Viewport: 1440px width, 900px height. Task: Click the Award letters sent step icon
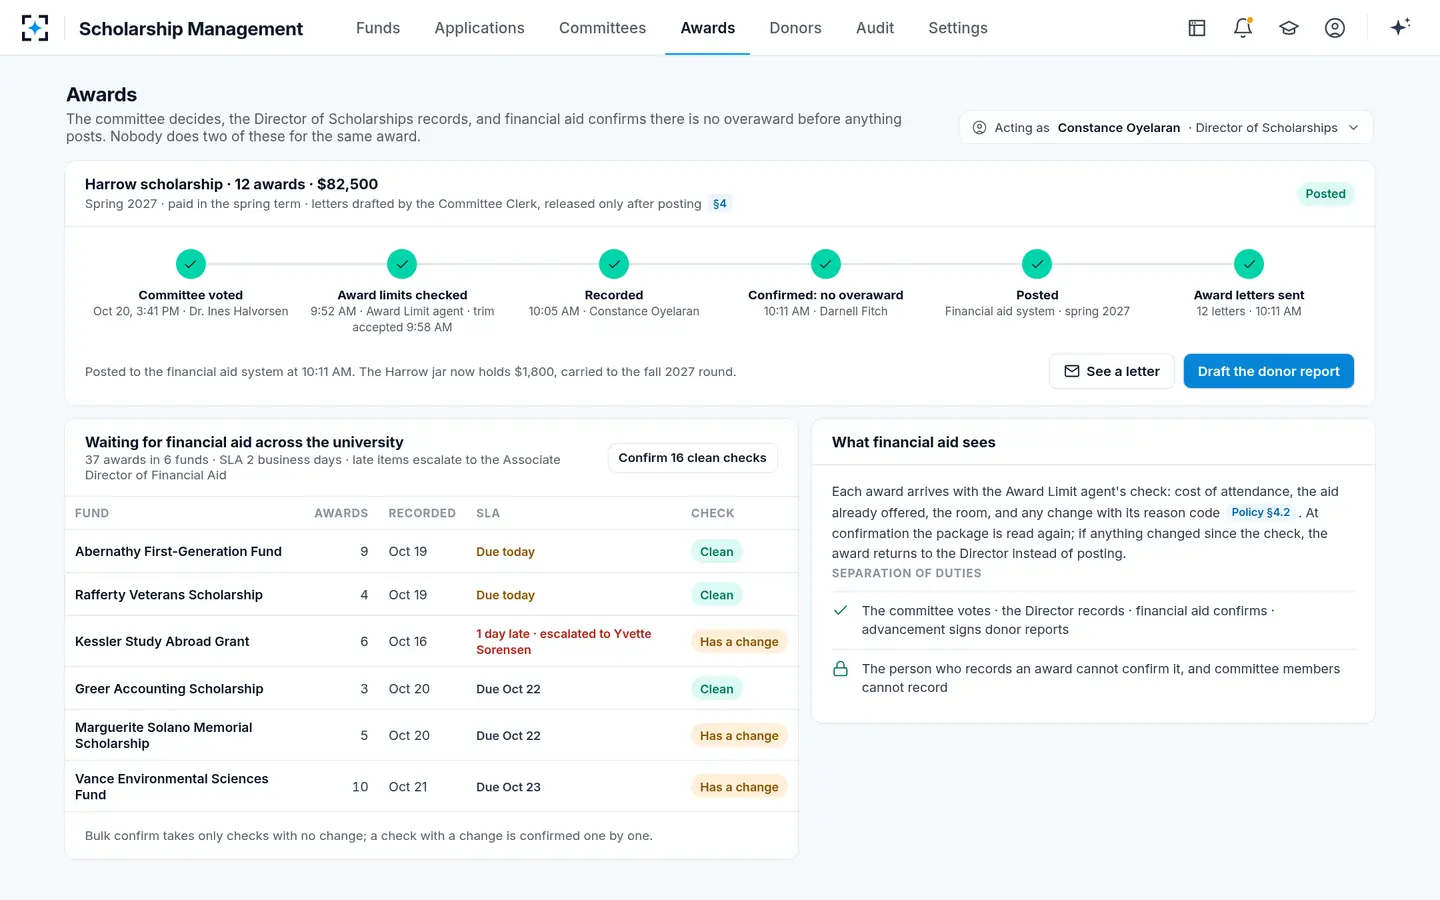[x=1249, y=264]
